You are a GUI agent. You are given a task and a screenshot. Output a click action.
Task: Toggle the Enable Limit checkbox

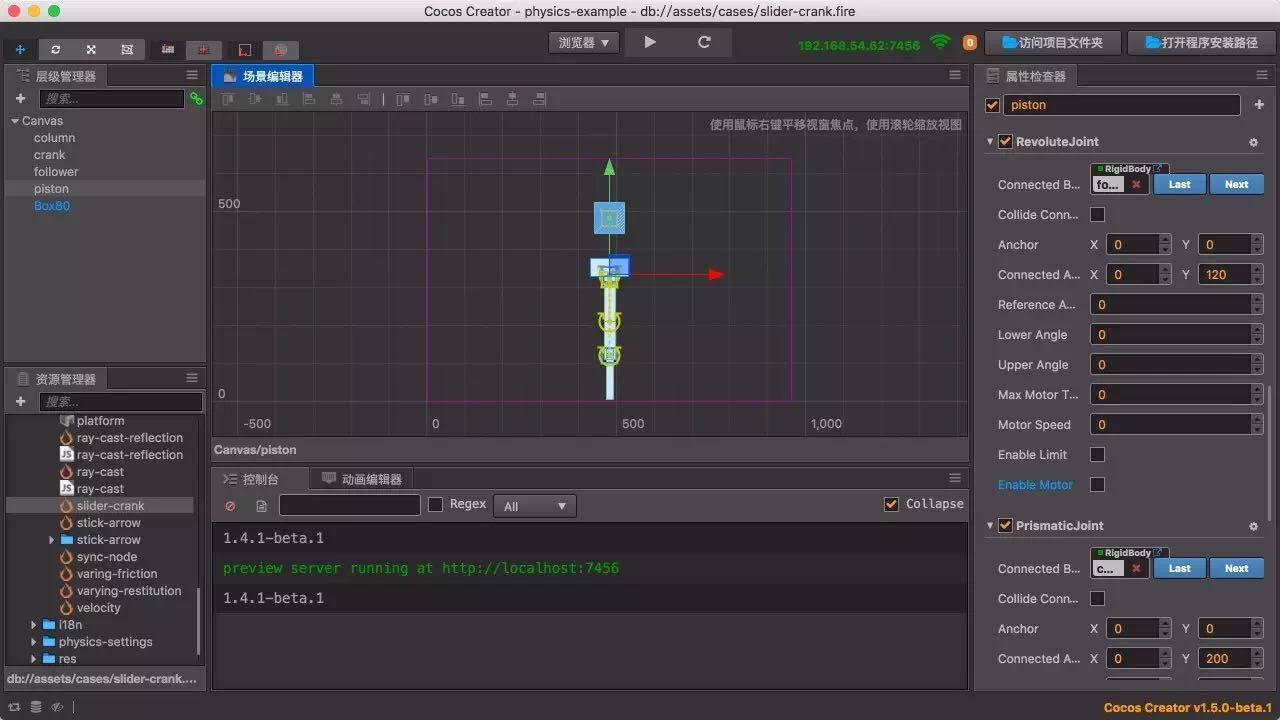pos(1097,454)
